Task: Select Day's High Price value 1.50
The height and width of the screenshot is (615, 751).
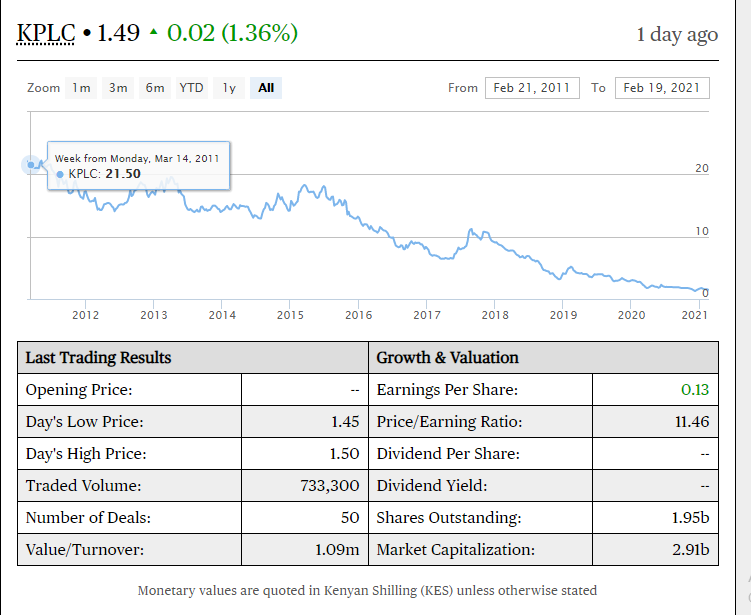Action: point(344,454)
